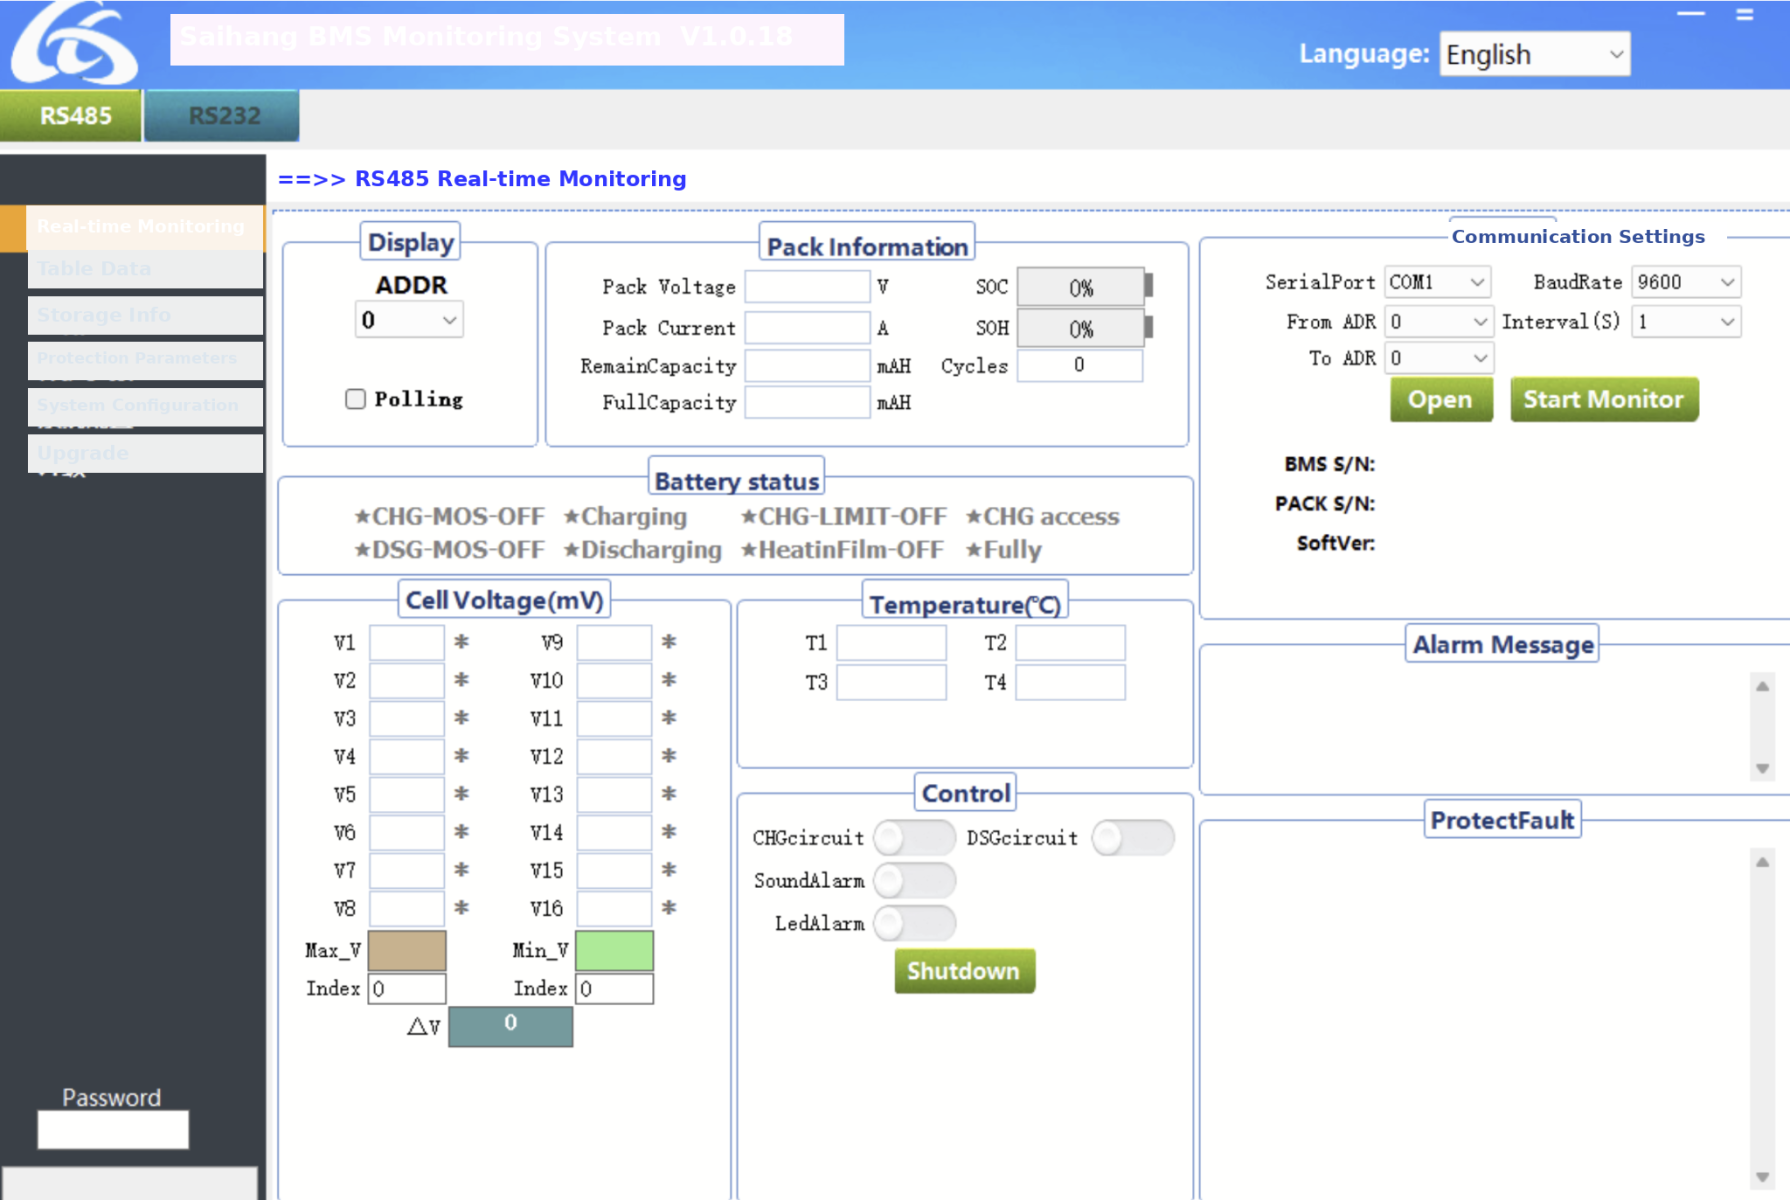Click the Charging status indicator

coord(625,517)
